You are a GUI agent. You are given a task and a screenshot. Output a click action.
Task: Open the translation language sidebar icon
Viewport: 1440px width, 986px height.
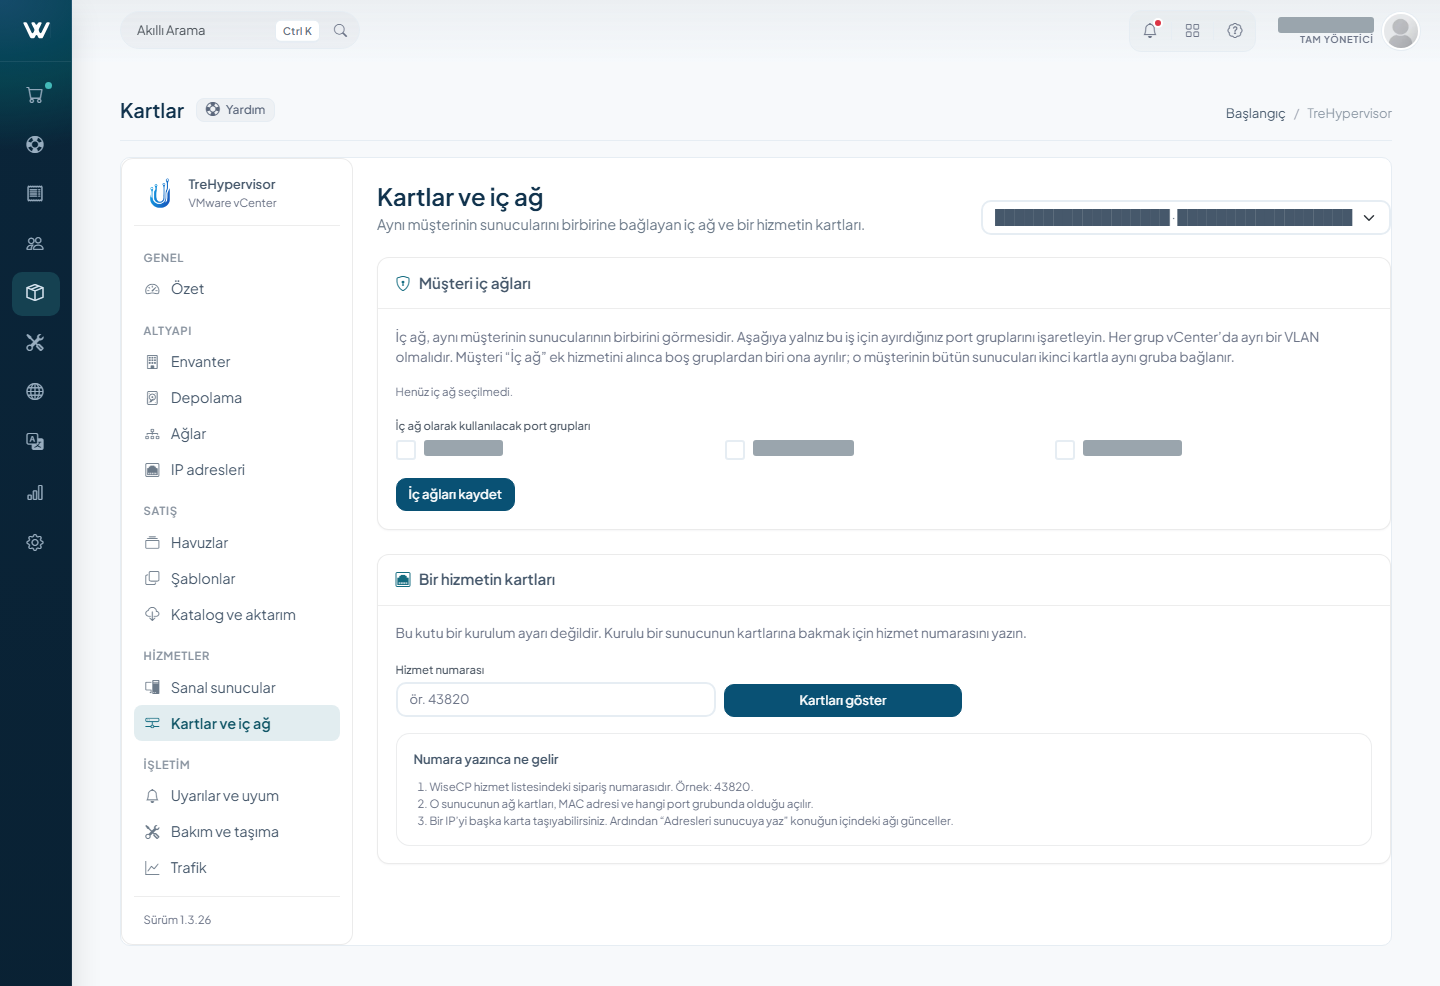[35, 442]
